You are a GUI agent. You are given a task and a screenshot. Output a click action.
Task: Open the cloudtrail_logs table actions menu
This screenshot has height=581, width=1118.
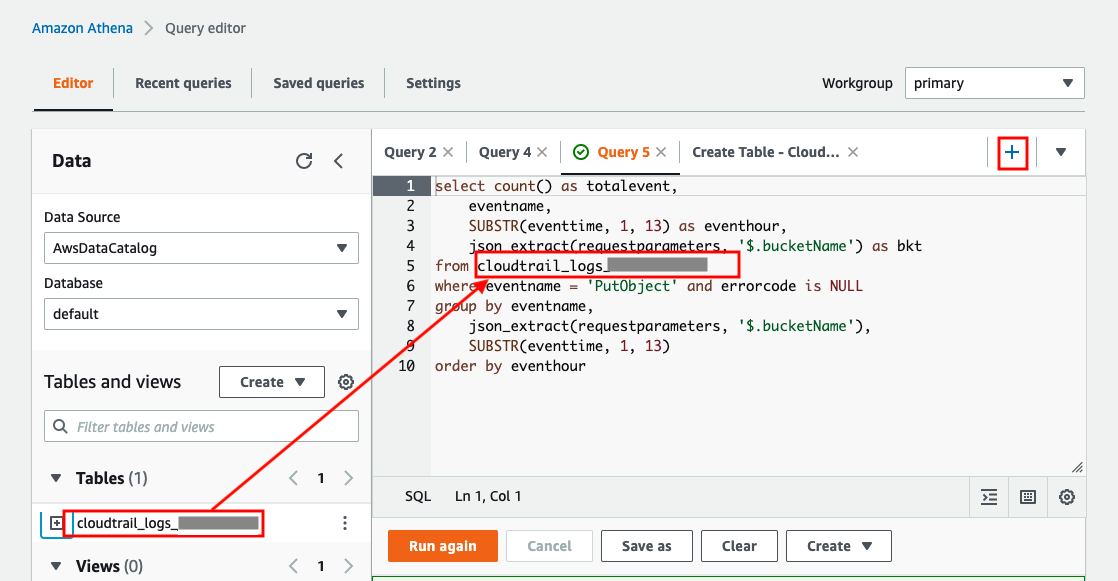[x=345, y=523]
